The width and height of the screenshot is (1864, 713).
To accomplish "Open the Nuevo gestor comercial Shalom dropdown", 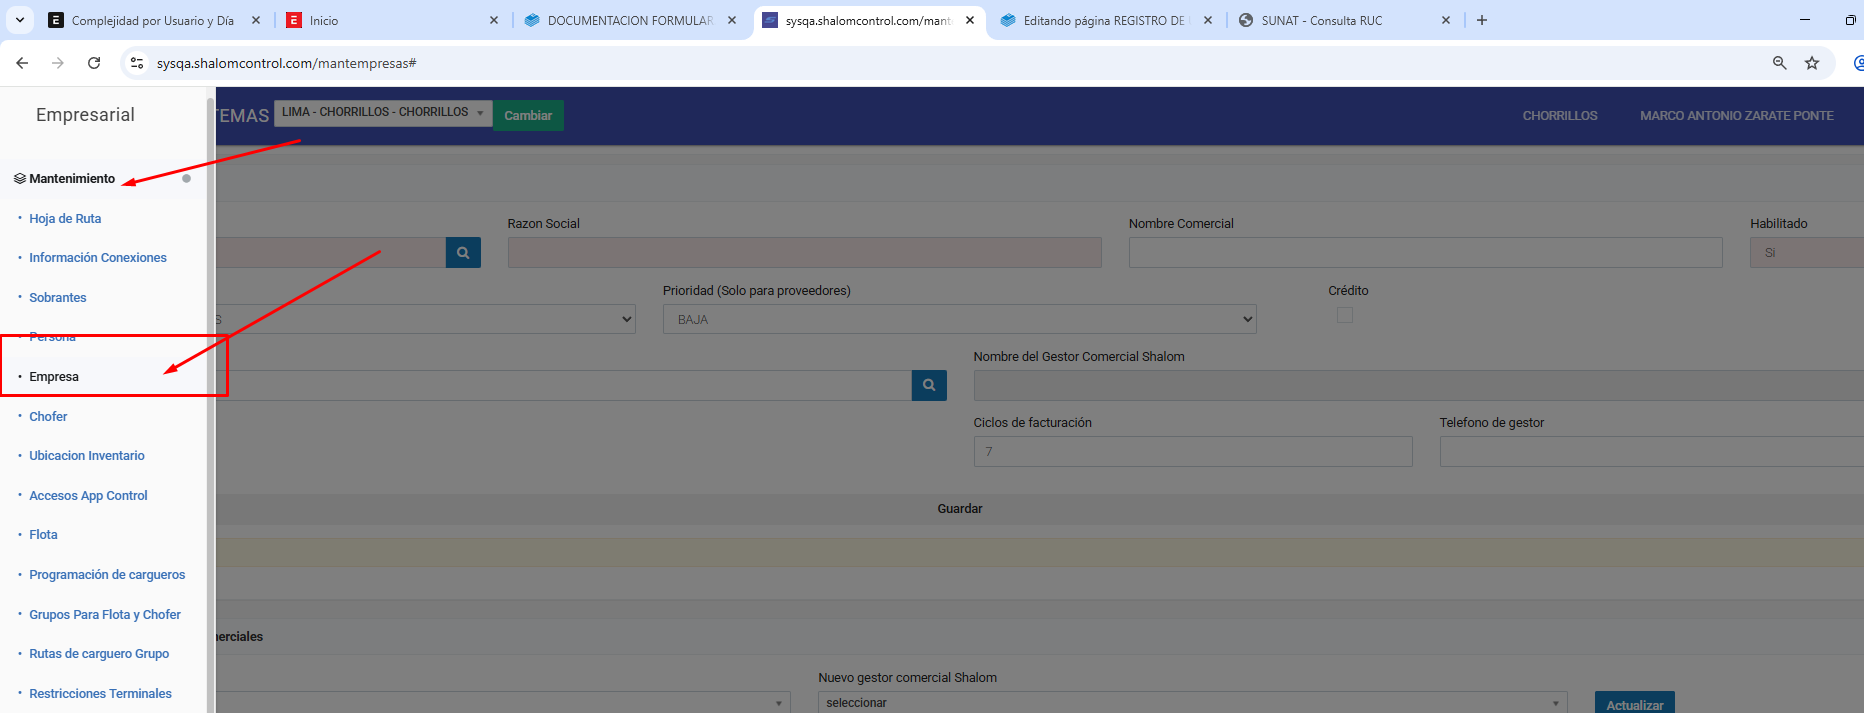I will tap(1191, 702).
